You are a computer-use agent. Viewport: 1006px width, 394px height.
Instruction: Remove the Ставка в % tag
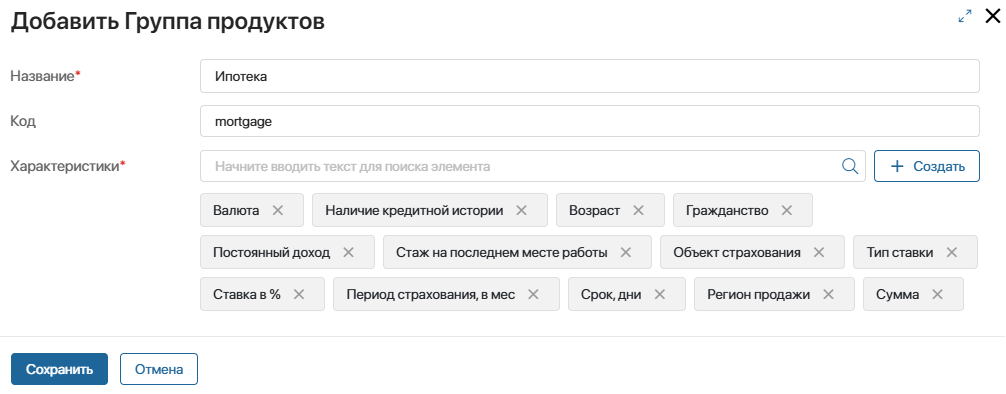coord(299,295)
